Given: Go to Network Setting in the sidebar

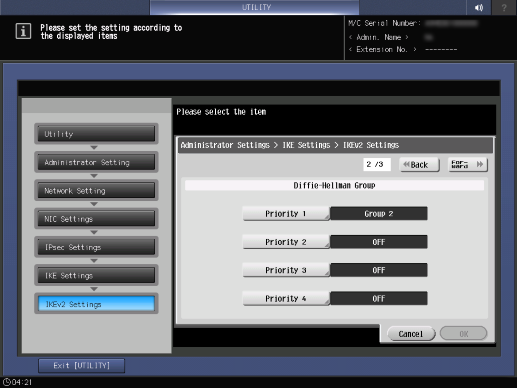Looking at the screenshot, I should coord(96,191).
